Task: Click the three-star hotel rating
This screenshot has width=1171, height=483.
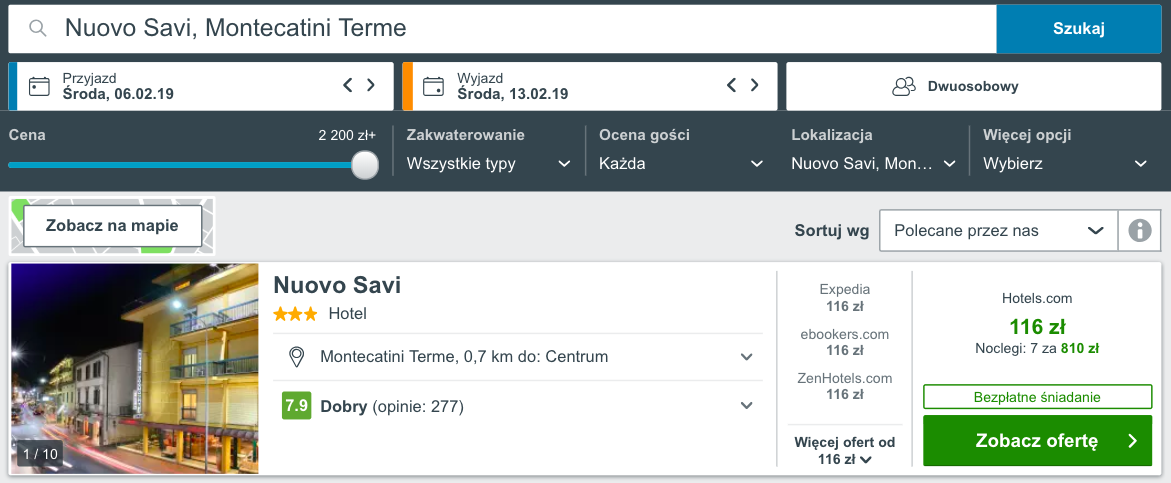Action: (295, 314)
